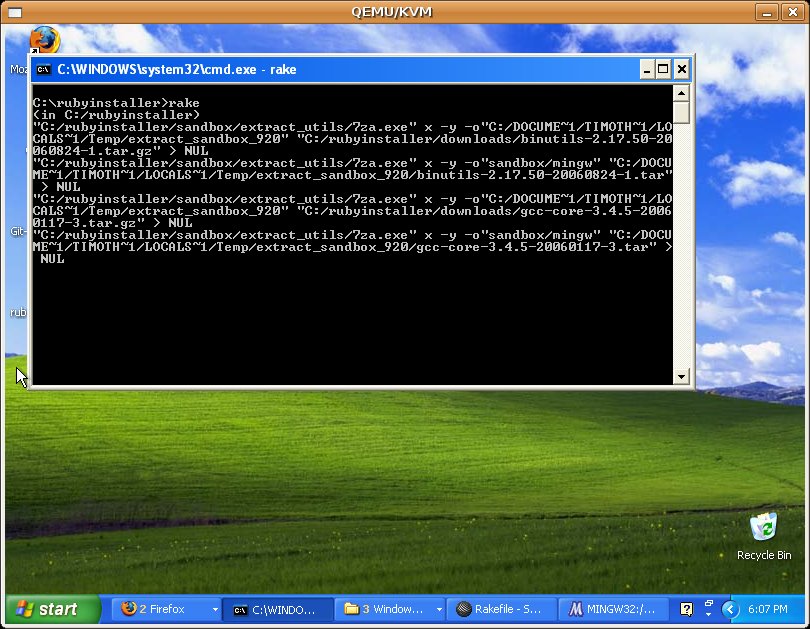Image resolution: width=810 pixels, height=629 pixels.
Task: Switch to the MINGW32 taskbar button
Action: click(613, 609)
